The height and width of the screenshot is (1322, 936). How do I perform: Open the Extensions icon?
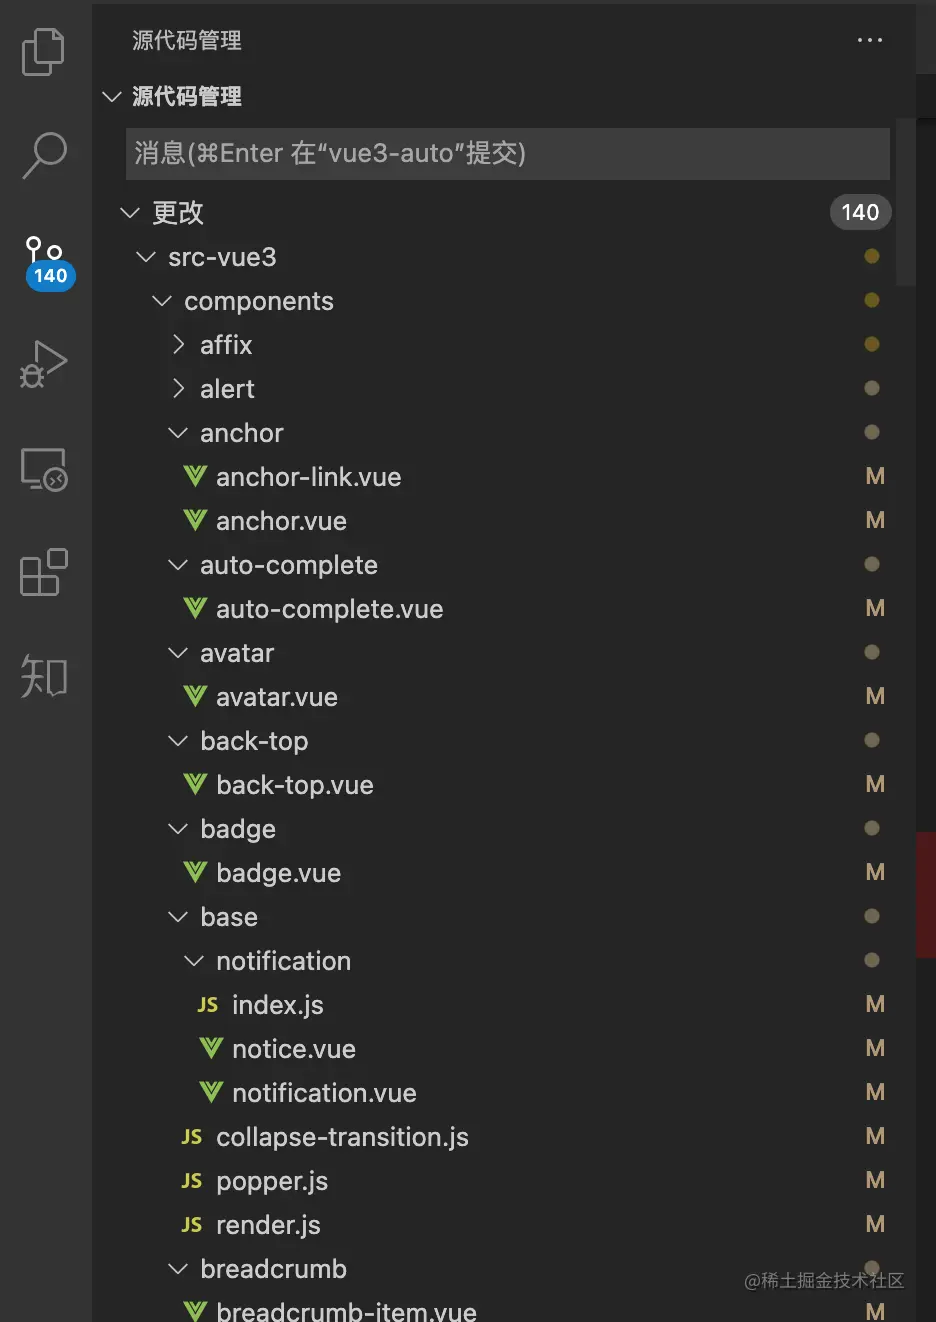pyautogui.click(x=44, y=573)
